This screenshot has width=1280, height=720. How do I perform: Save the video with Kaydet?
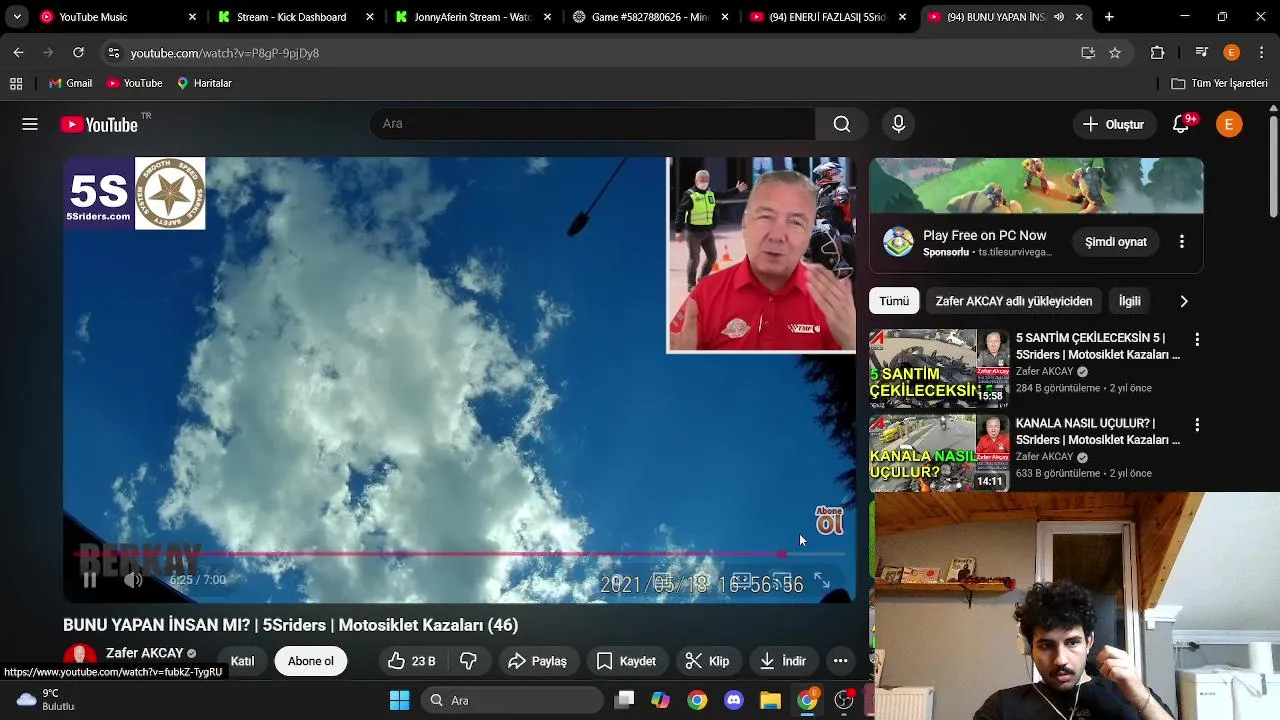(x=626, y=661)
